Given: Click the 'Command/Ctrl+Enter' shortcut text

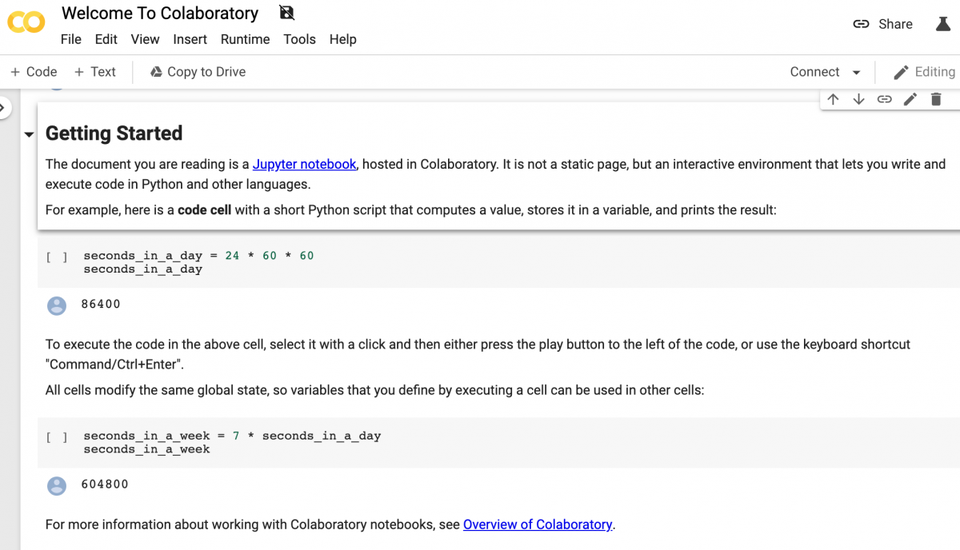Looking at the screenshot, I should click(114, 364).
